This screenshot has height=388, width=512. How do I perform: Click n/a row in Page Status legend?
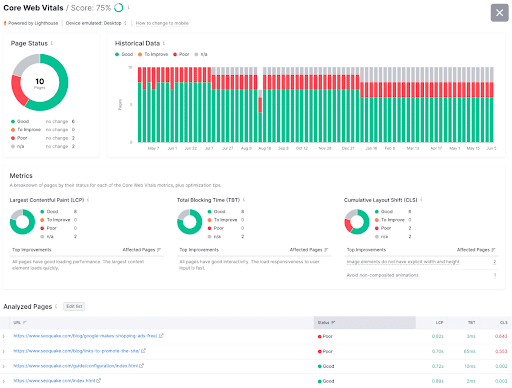point(43,146)
